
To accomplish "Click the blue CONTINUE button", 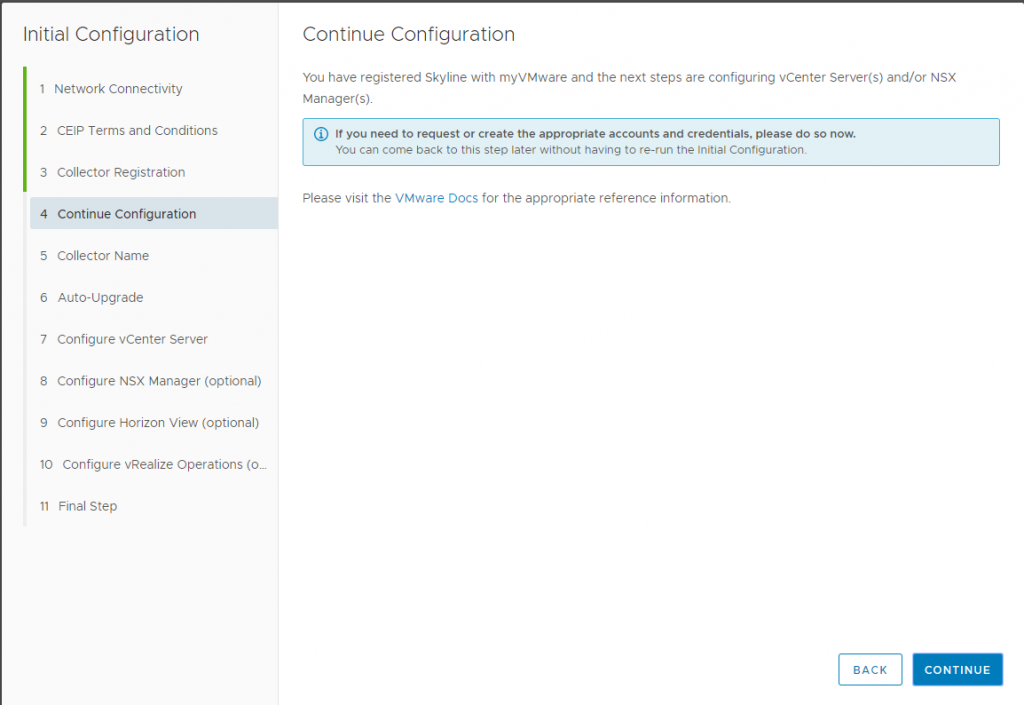I will click(957, 670).
